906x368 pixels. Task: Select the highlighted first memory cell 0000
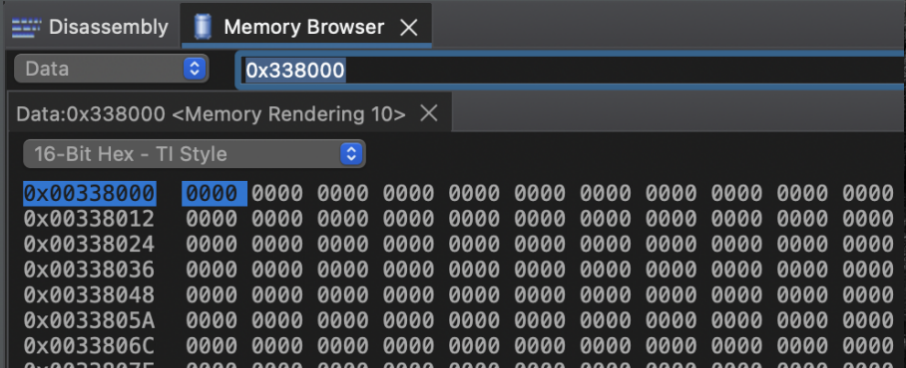coord(214,194)
